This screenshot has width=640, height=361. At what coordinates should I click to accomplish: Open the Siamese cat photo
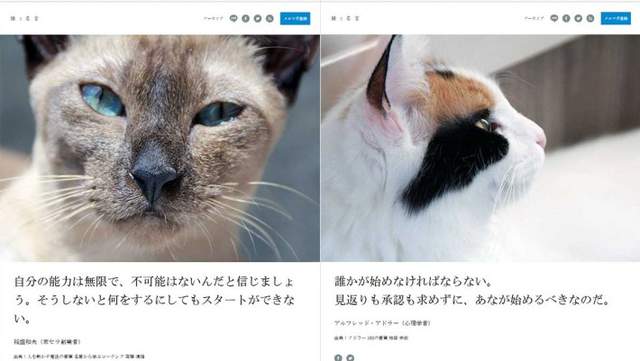click(x=160, y=148)
